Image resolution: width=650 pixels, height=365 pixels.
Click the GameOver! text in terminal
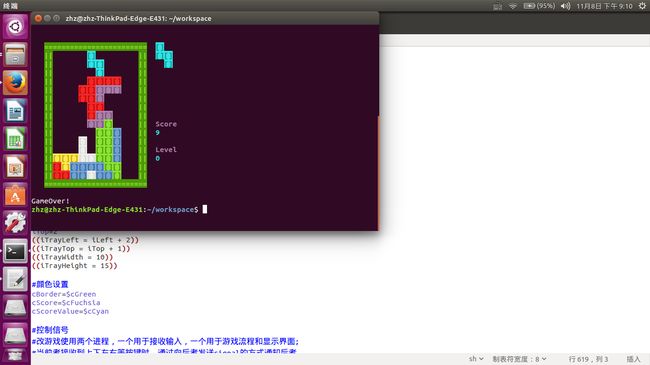pyautogui.click(x=51, y=201)
